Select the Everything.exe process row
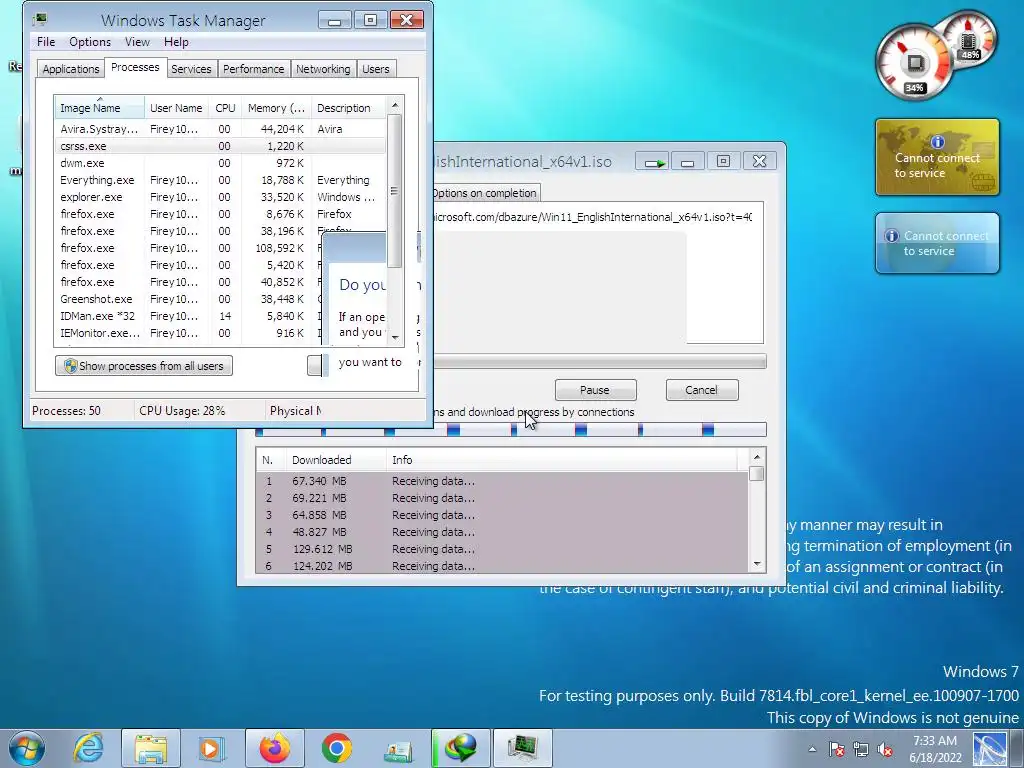The image size is (1024, 768). click(221, 180)
